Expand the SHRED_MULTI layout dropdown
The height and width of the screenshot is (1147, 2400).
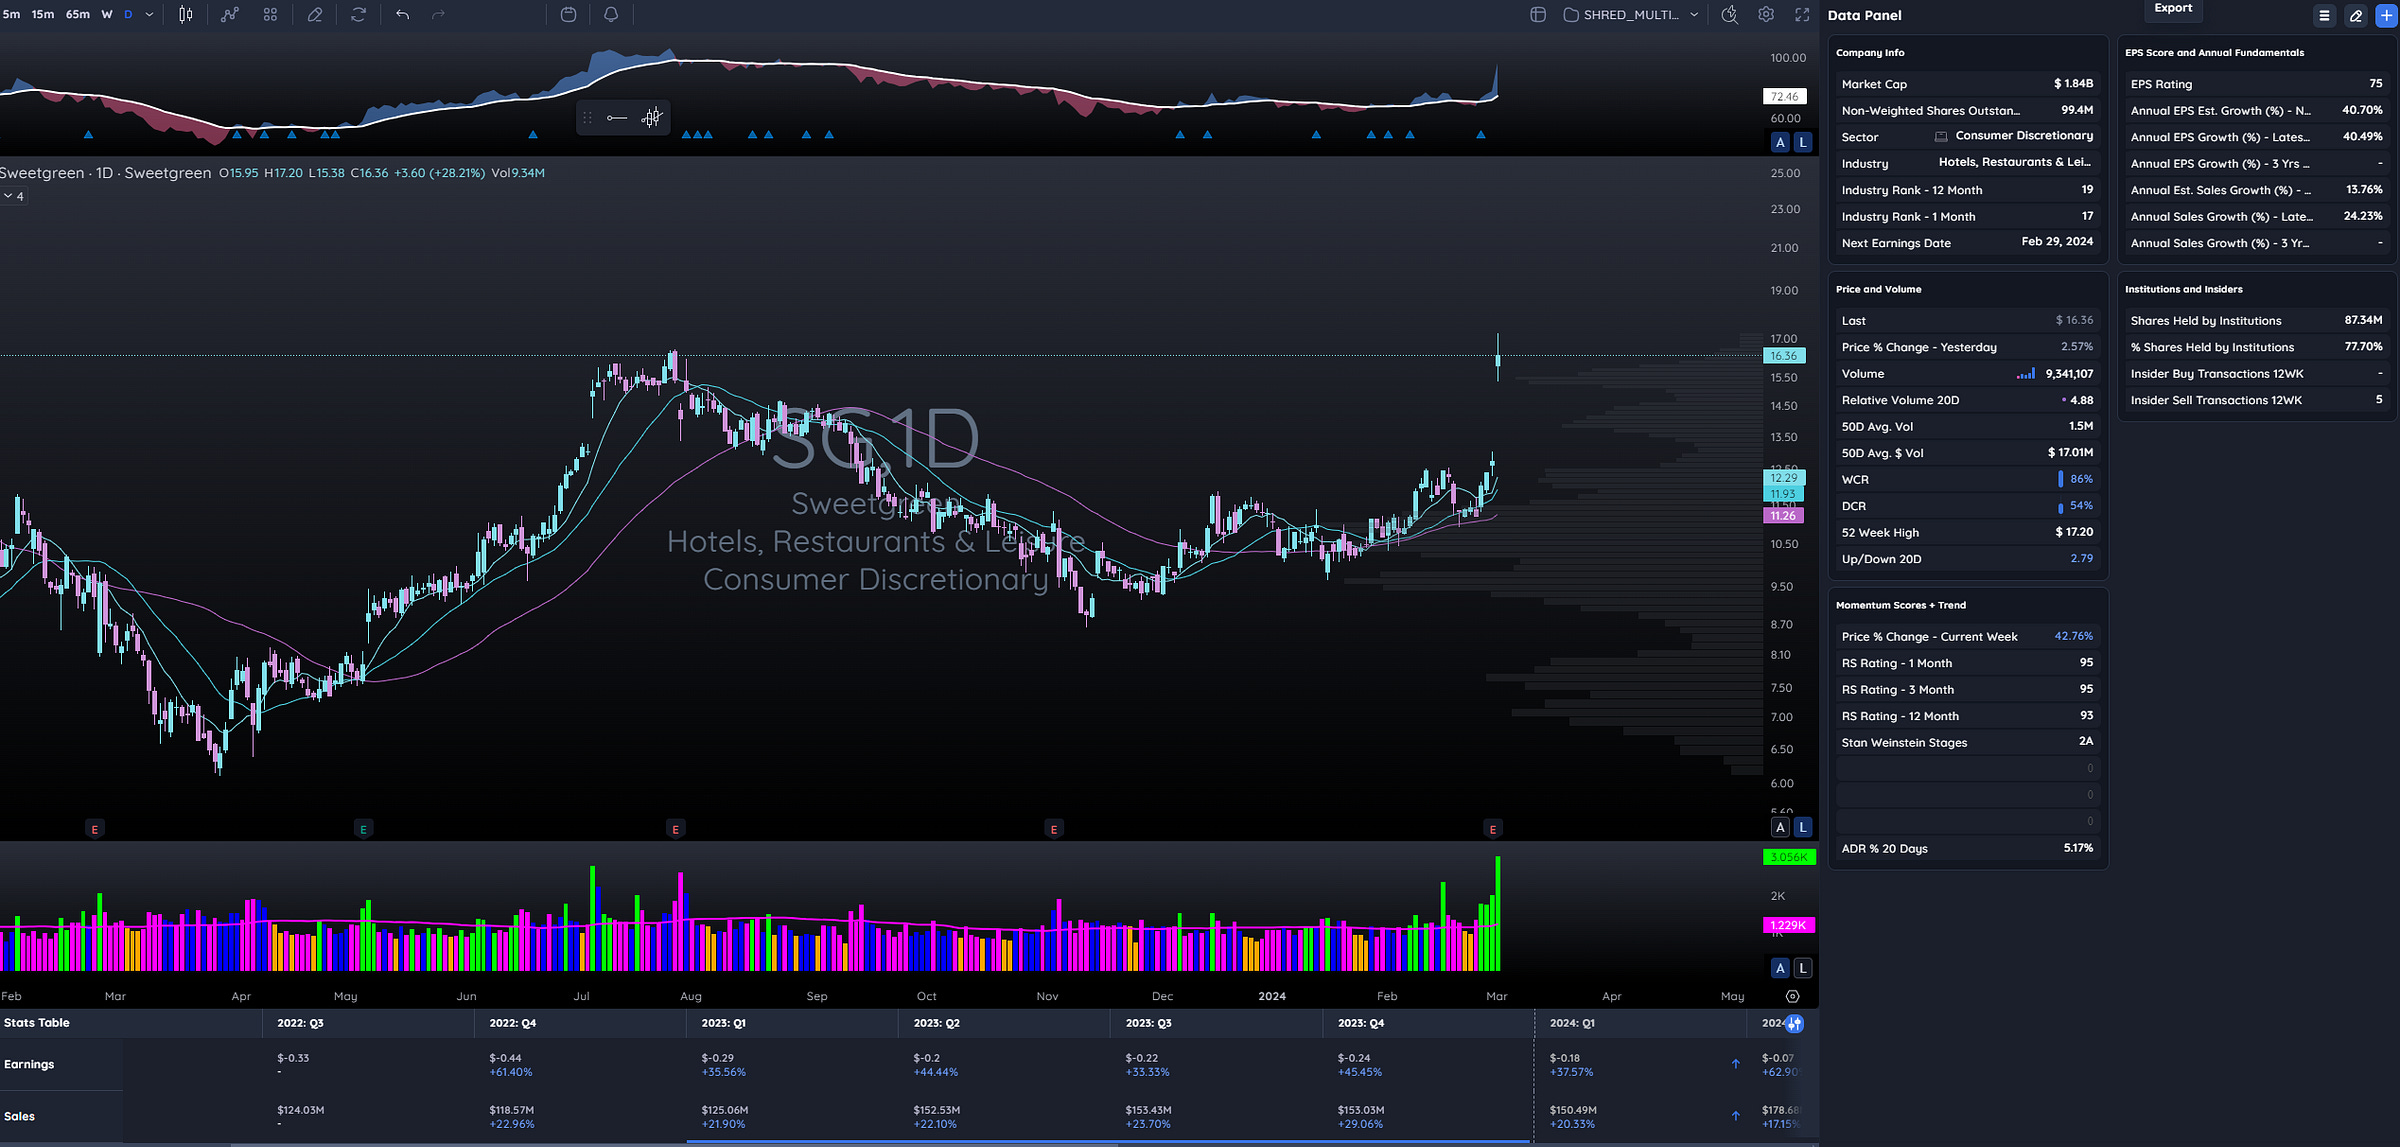pos(1694,14)
